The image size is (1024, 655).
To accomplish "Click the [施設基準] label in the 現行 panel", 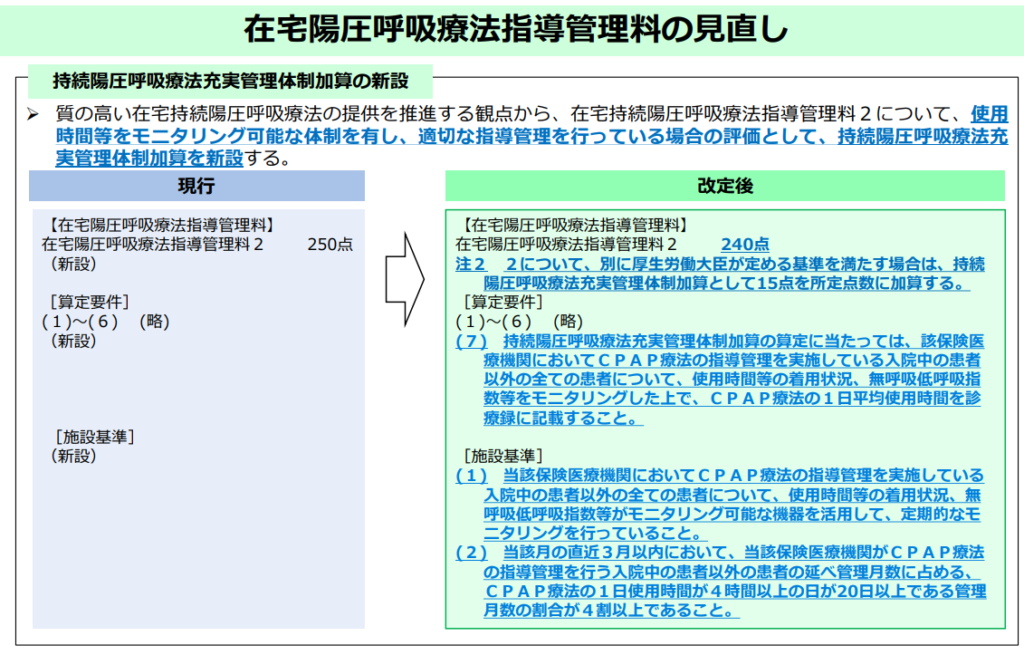I will [x=93, y=436].
